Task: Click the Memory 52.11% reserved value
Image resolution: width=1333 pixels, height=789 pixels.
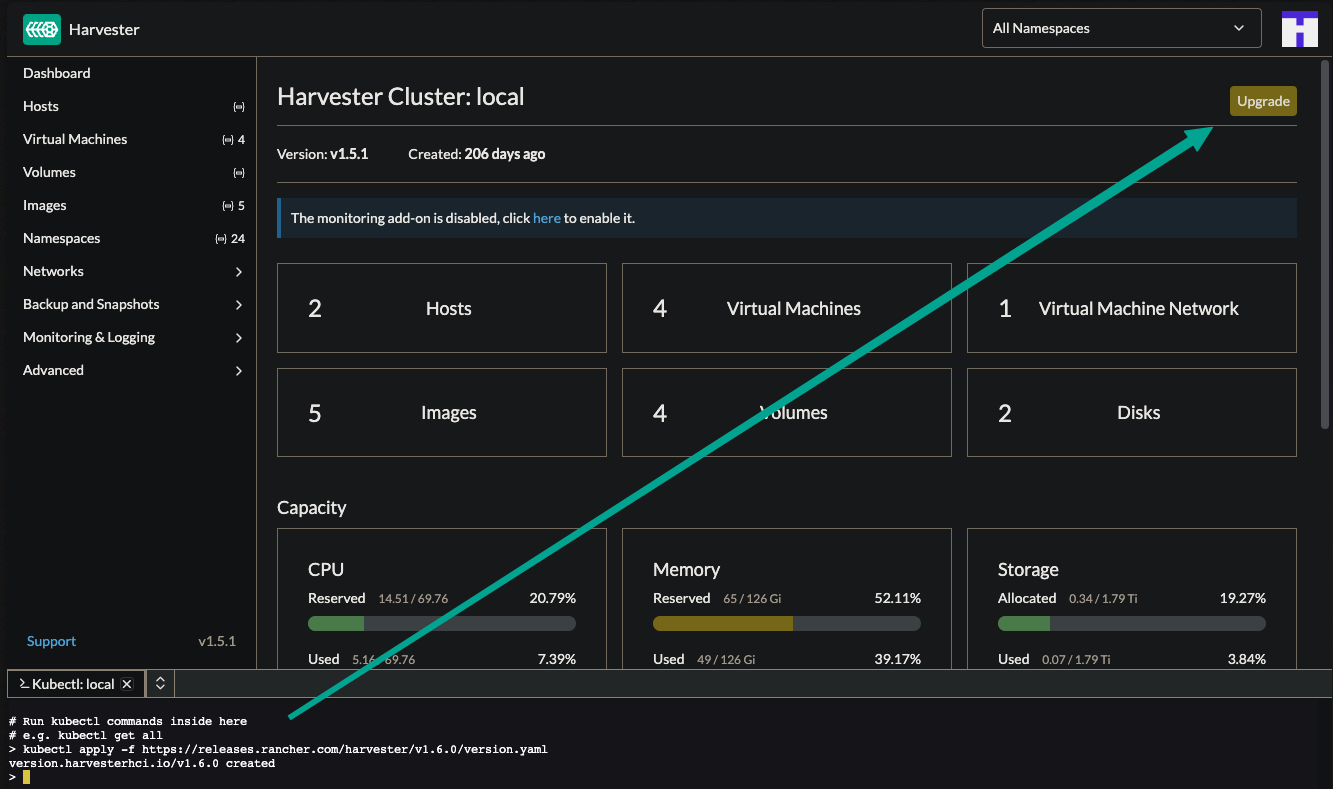Action: (x=898, y=598)
